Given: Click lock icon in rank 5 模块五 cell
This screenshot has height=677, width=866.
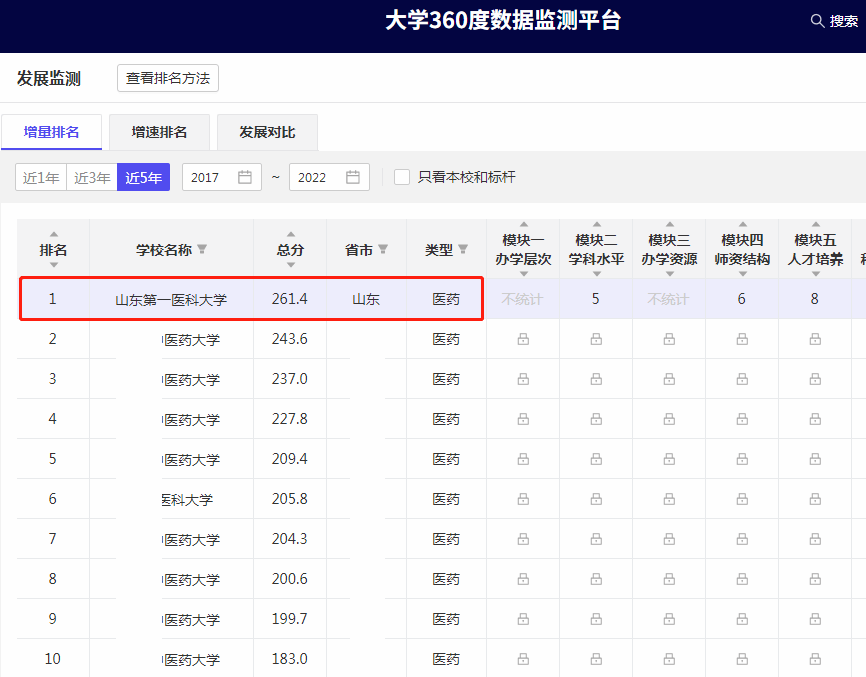Looking at the screenshot, I should (815, 460).
